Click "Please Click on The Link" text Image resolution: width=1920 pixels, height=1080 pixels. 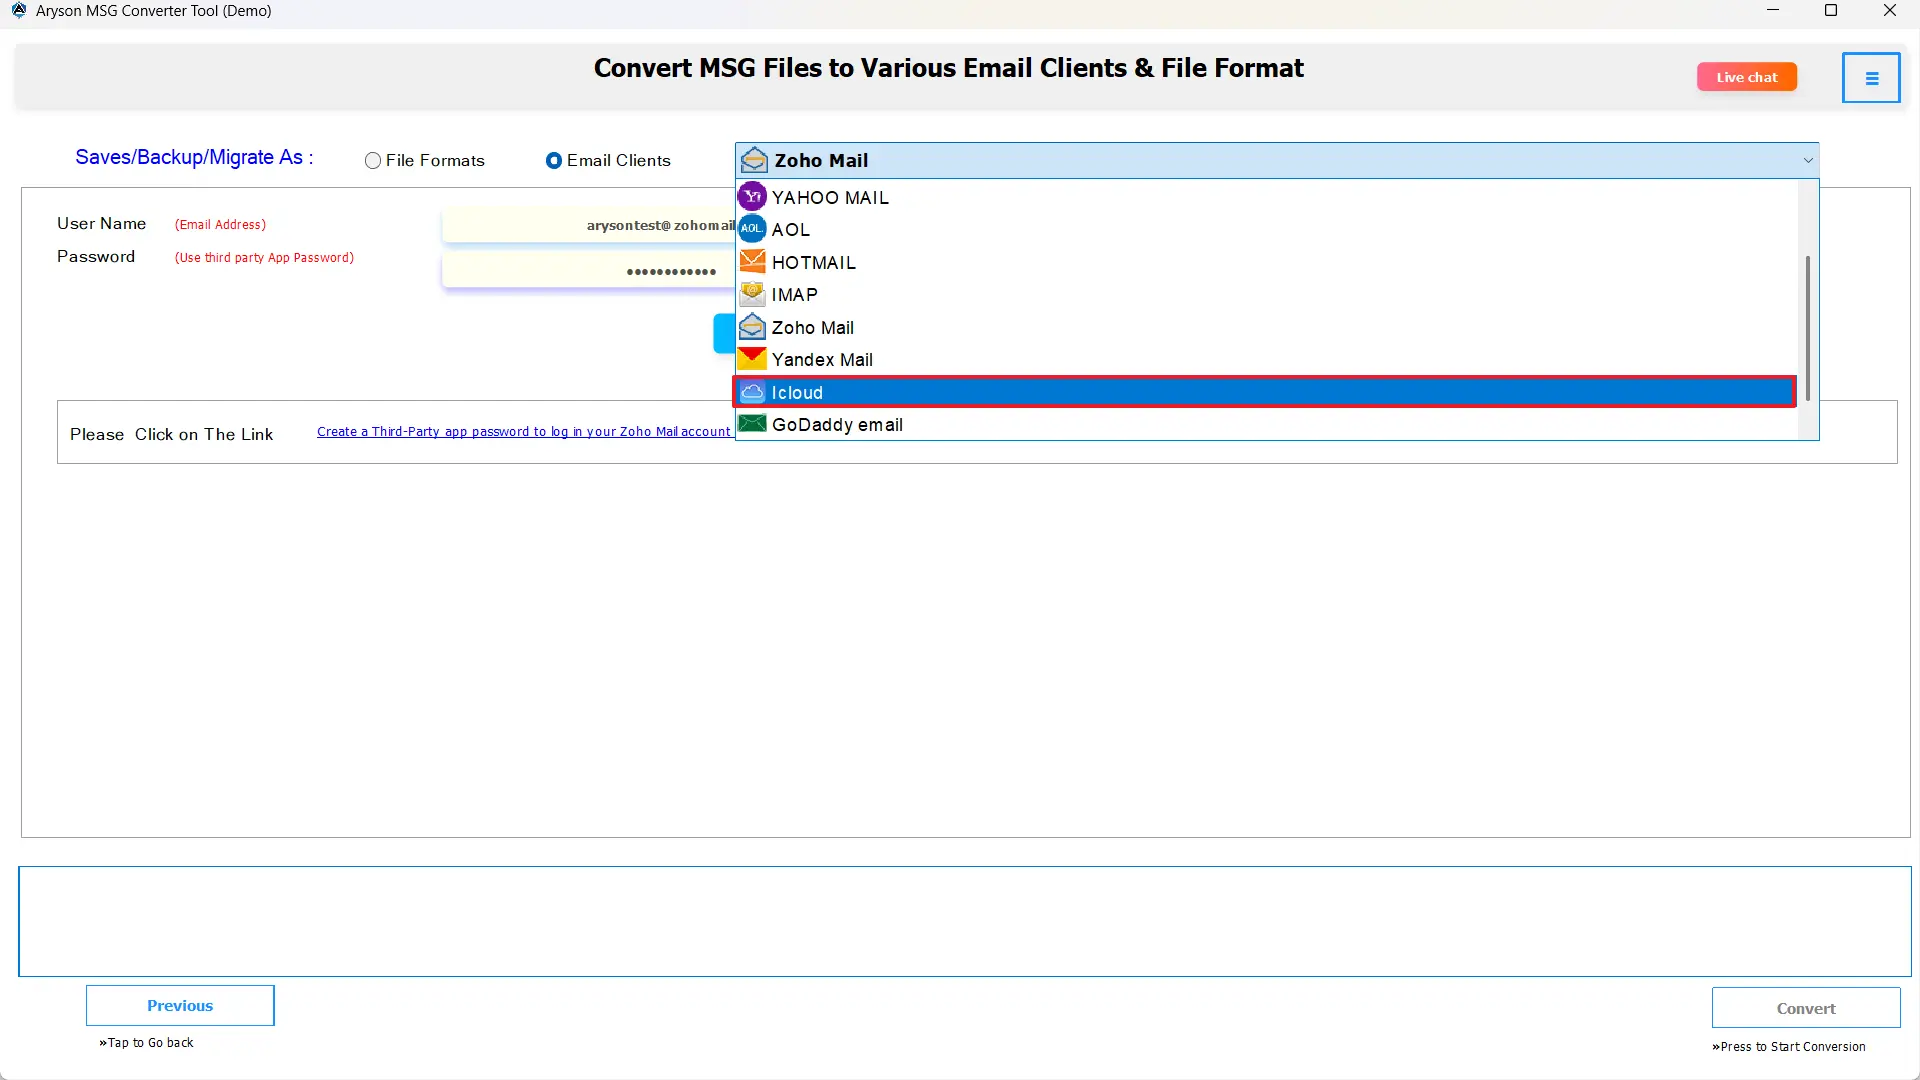pyautogui.click(x=171, y=434)
